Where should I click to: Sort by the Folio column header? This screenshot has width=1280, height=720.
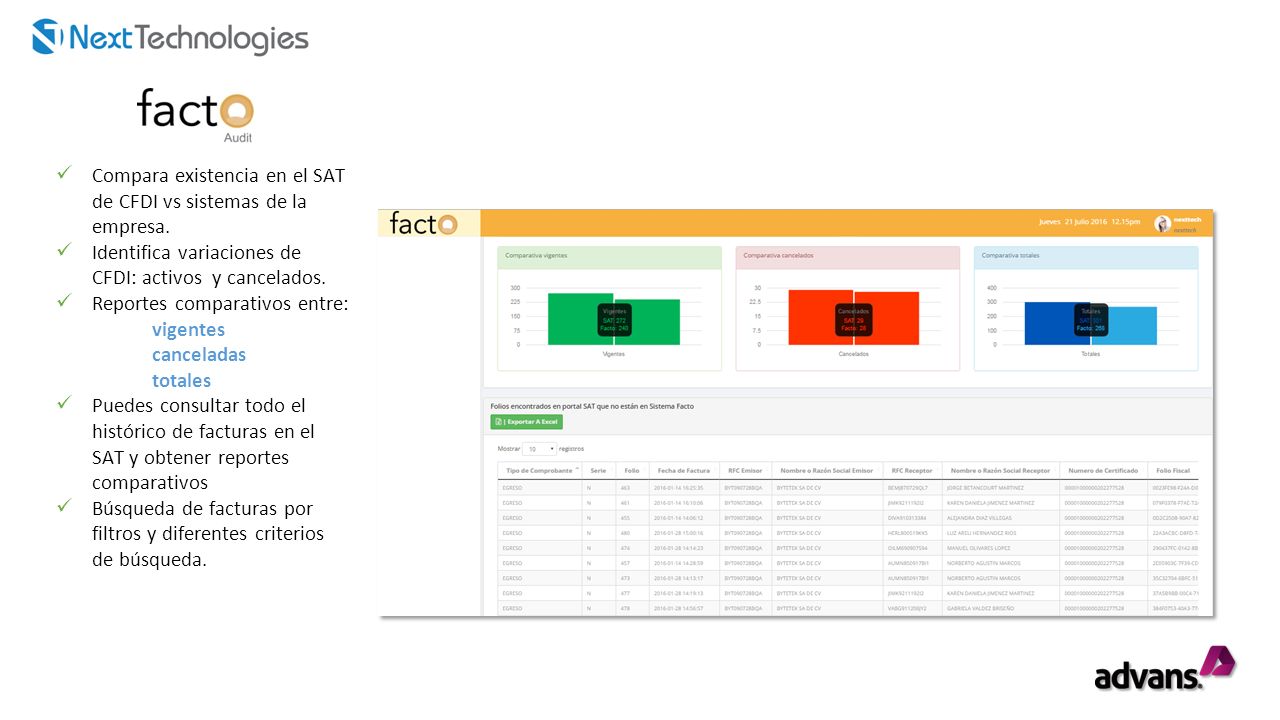(x=632, y=470)
